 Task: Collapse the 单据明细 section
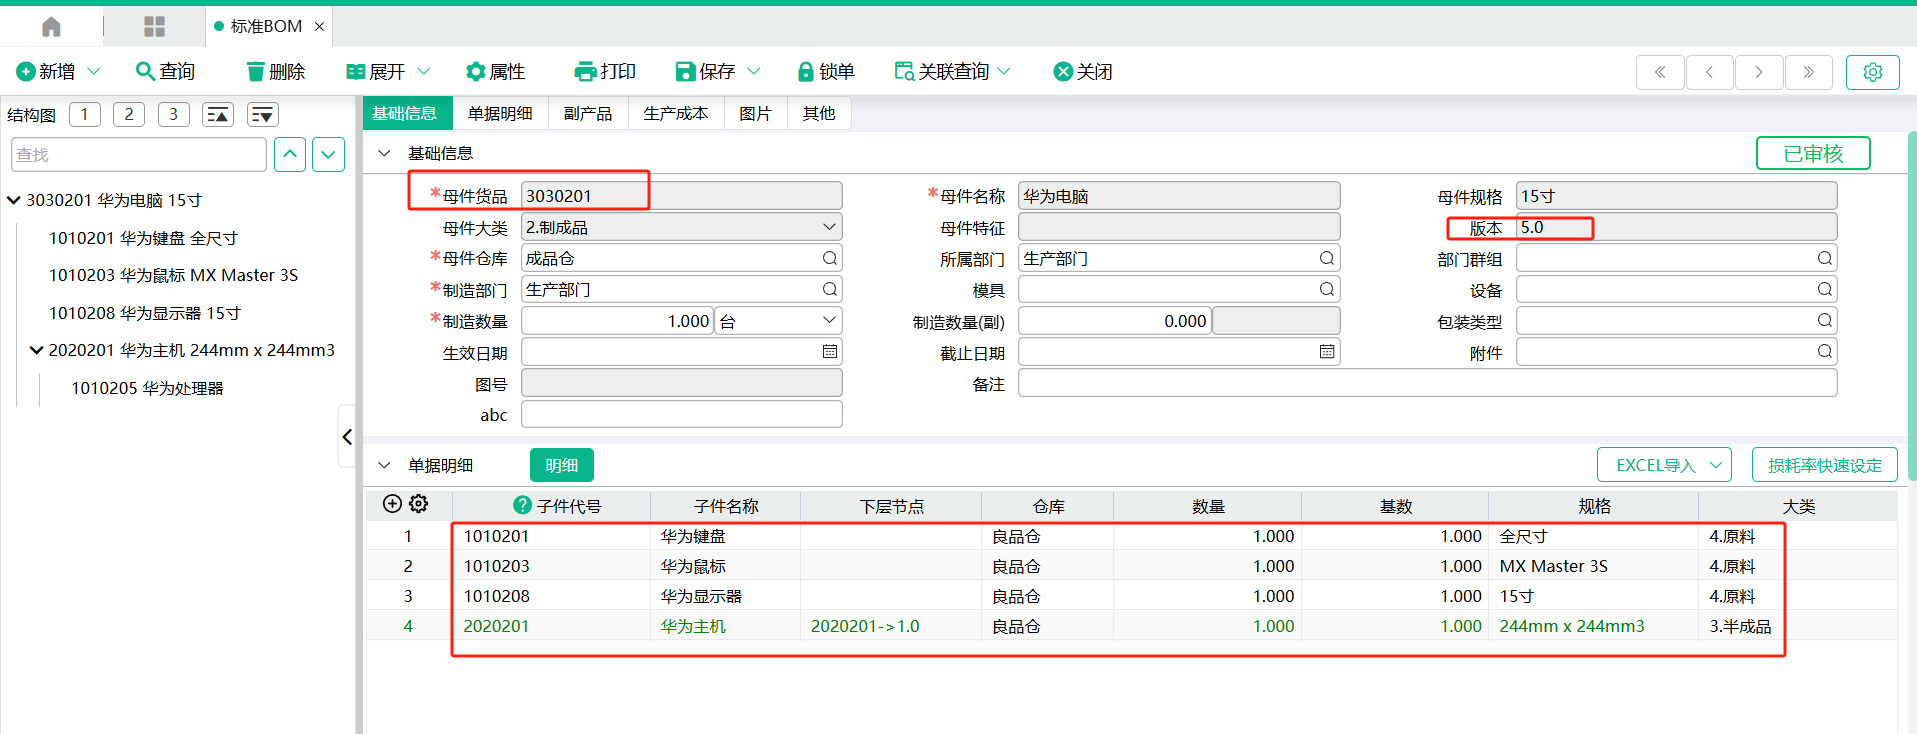(x=384, y=465)
